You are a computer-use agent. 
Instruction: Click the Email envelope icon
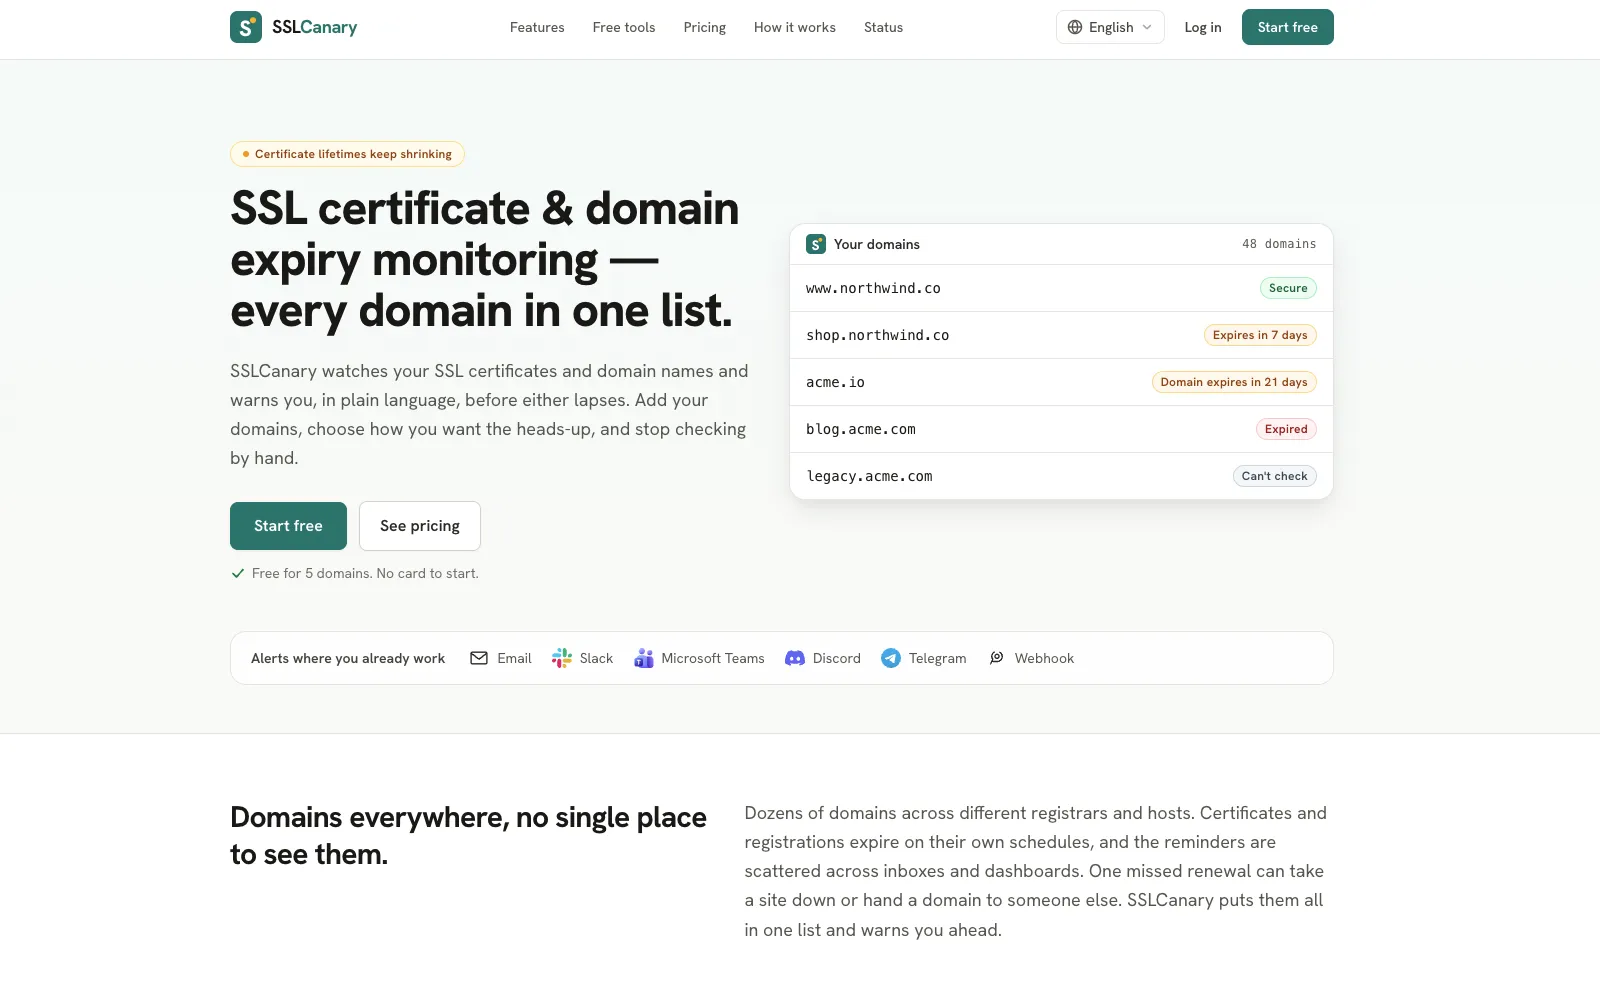pos(479,658)
